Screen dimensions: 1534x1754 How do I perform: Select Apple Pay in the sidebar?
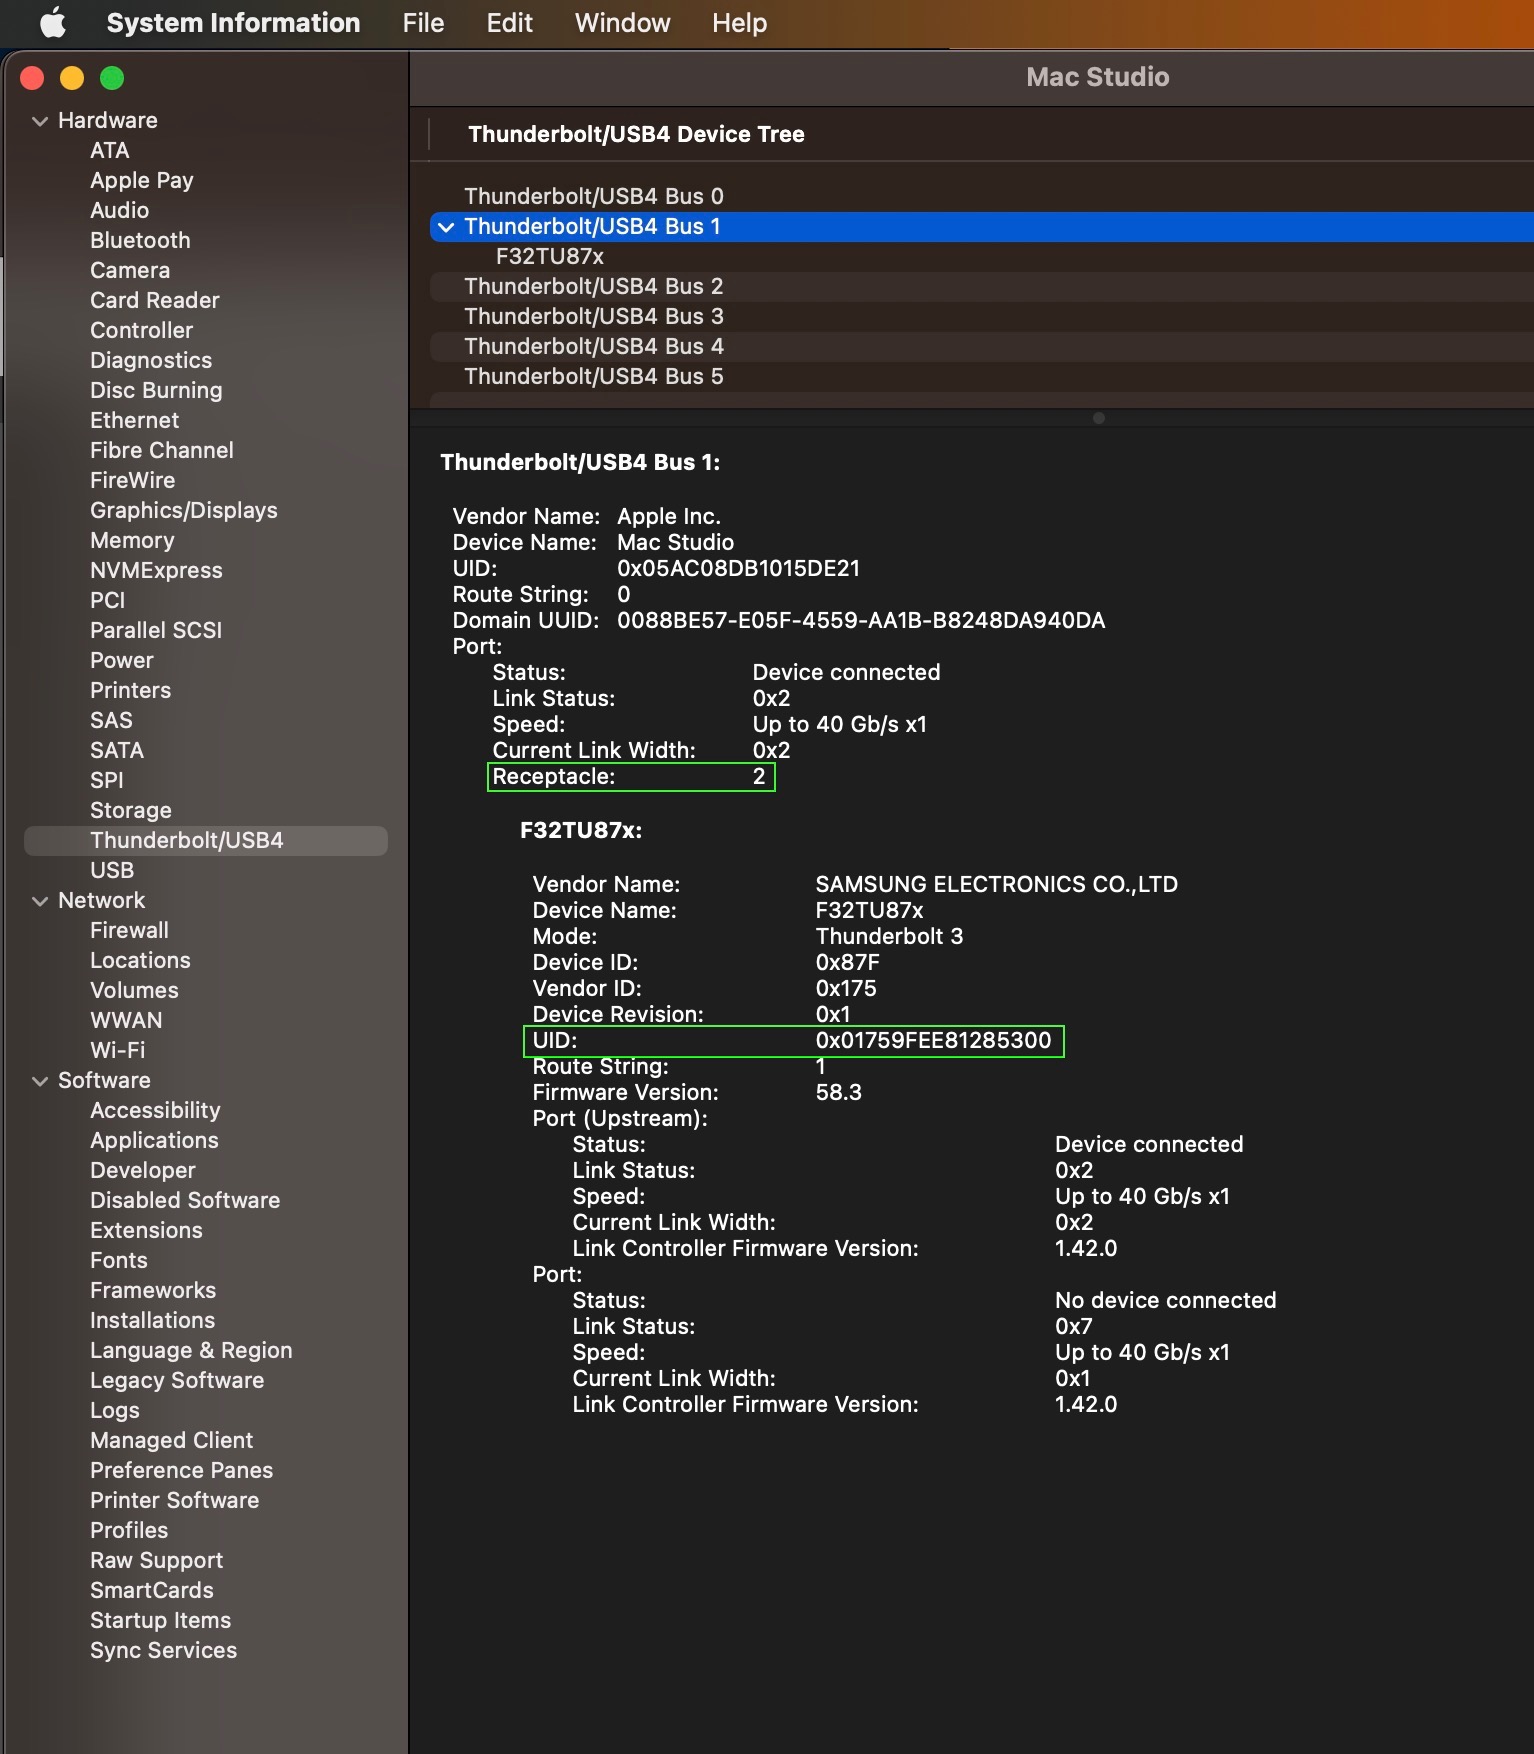coord(141,180)
